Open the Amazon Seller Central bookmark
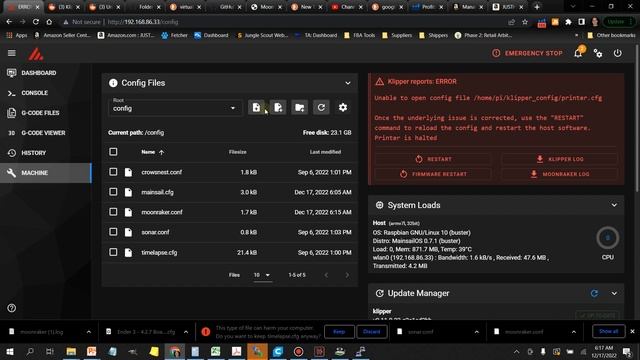The image size is (640, 360). coord(62,35)
